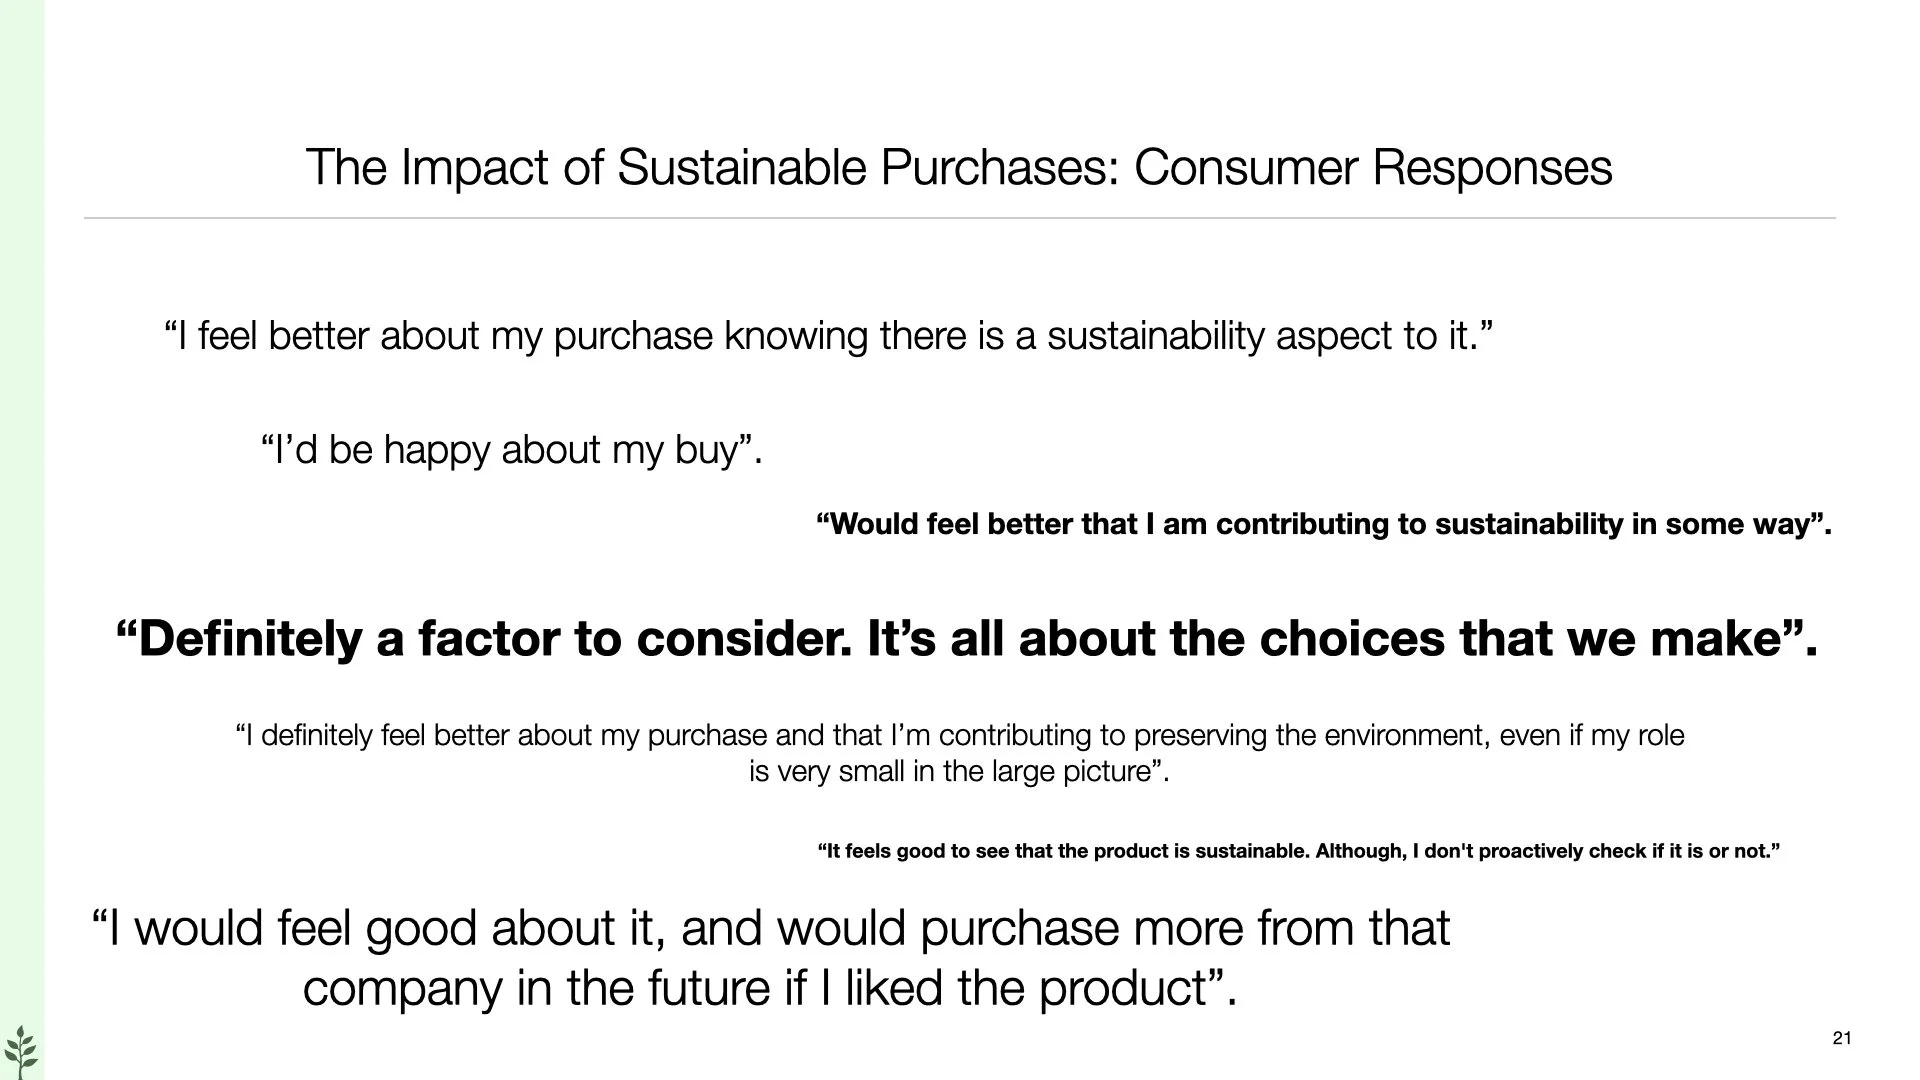Click the quote "I'd be happy about my buy"
1920x1080 pixels.
point(511,450)
